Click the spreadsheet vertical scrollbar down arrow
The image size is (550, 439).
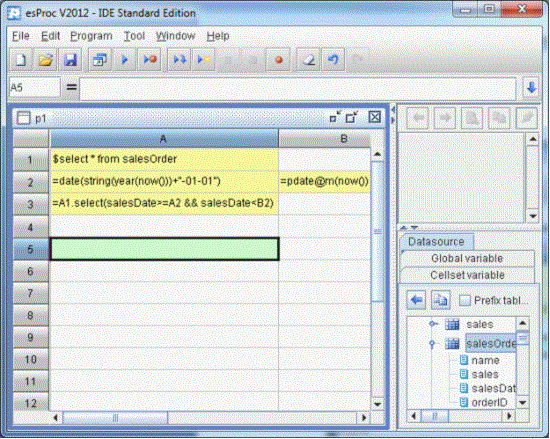pos(377,404)
